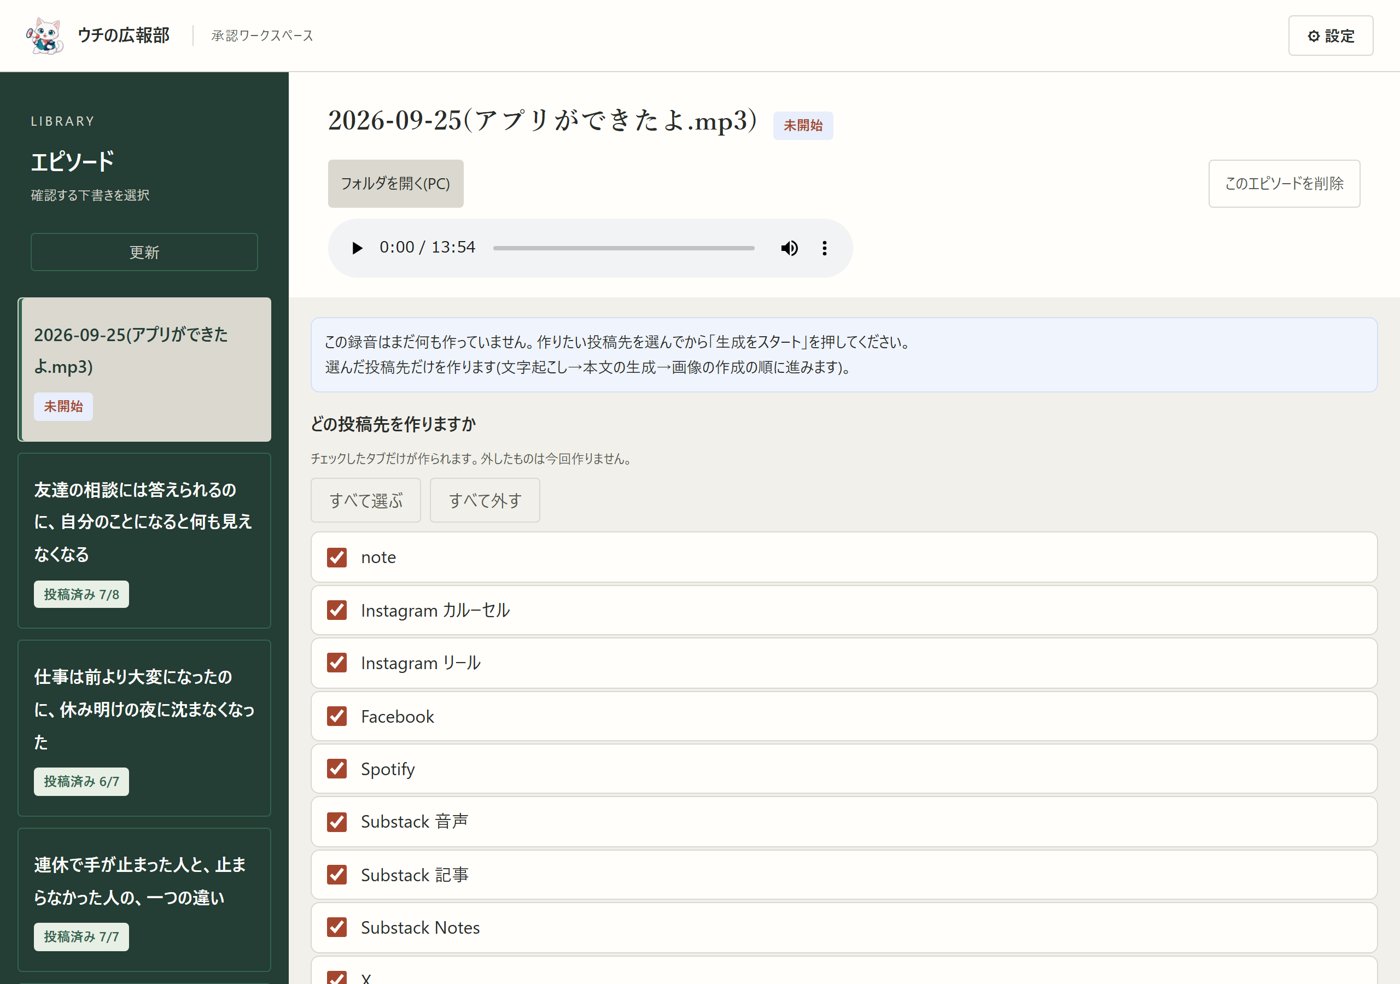Open 設定 with the gear icon

1330,36
